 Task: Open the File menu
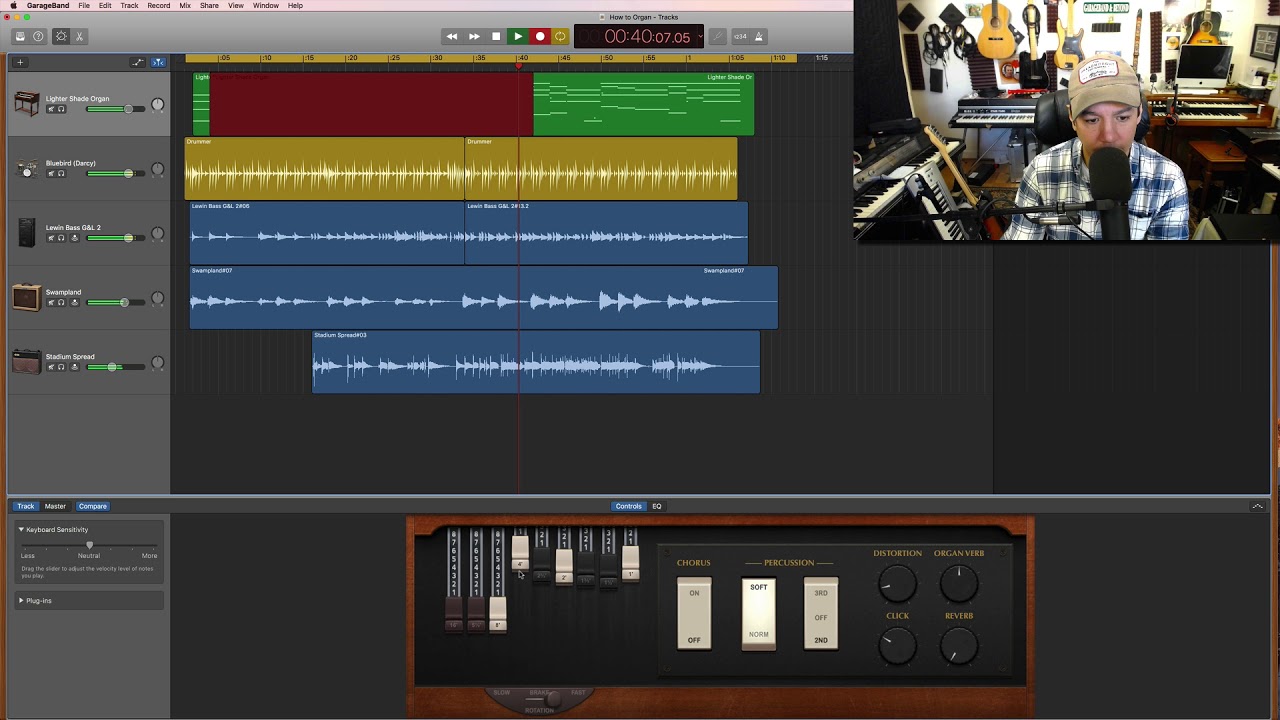coord(84,5)
